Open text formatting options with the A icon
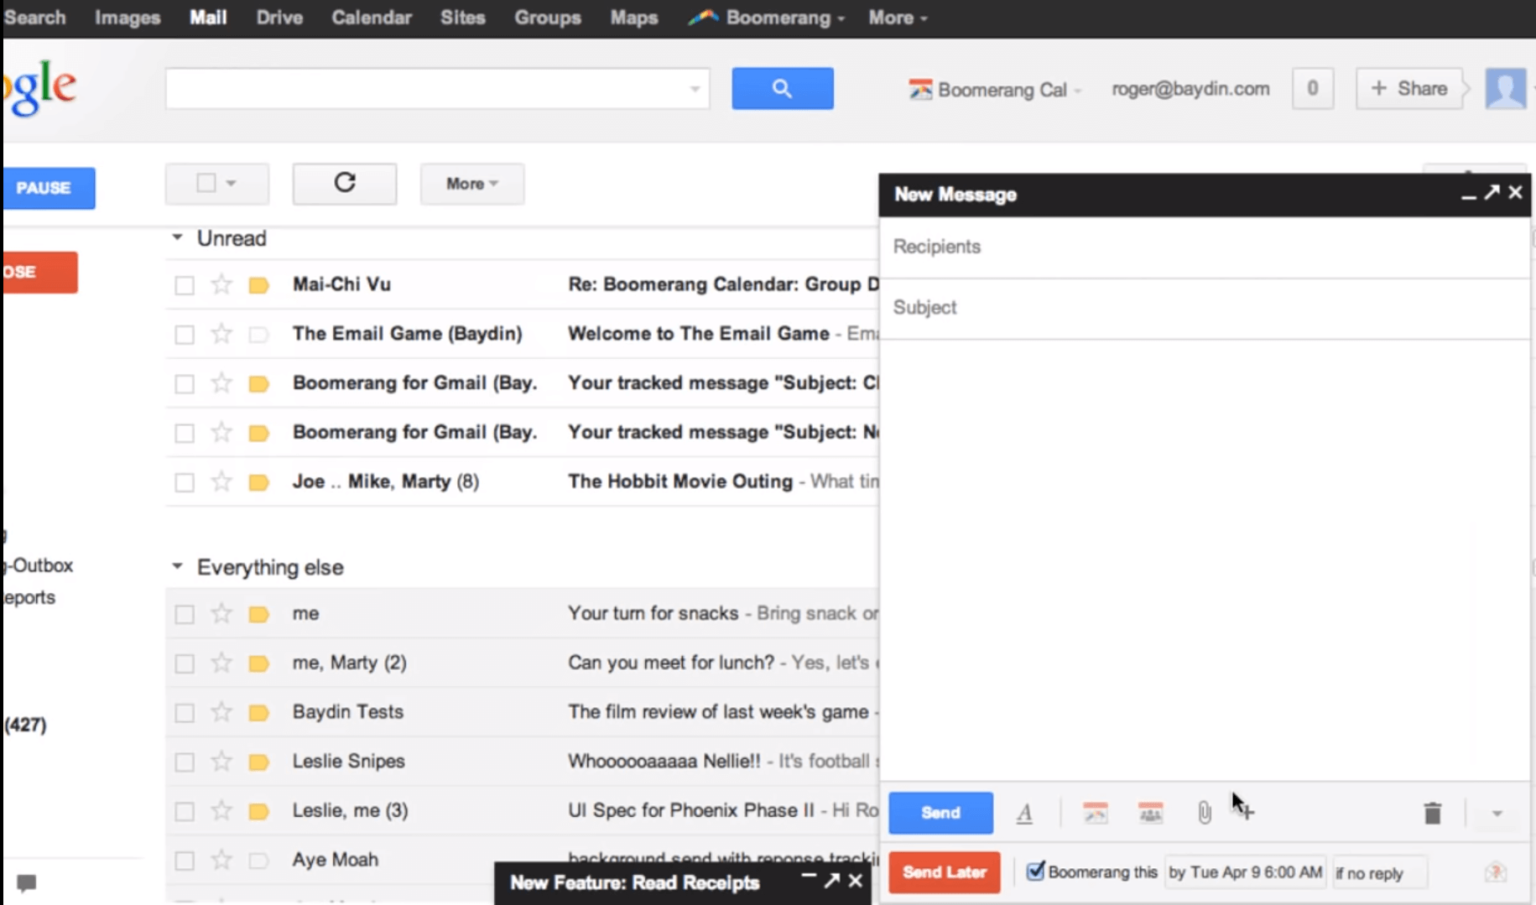Screen dimensions: 1536x905 pyautogui.click(x=1024, y=813)
